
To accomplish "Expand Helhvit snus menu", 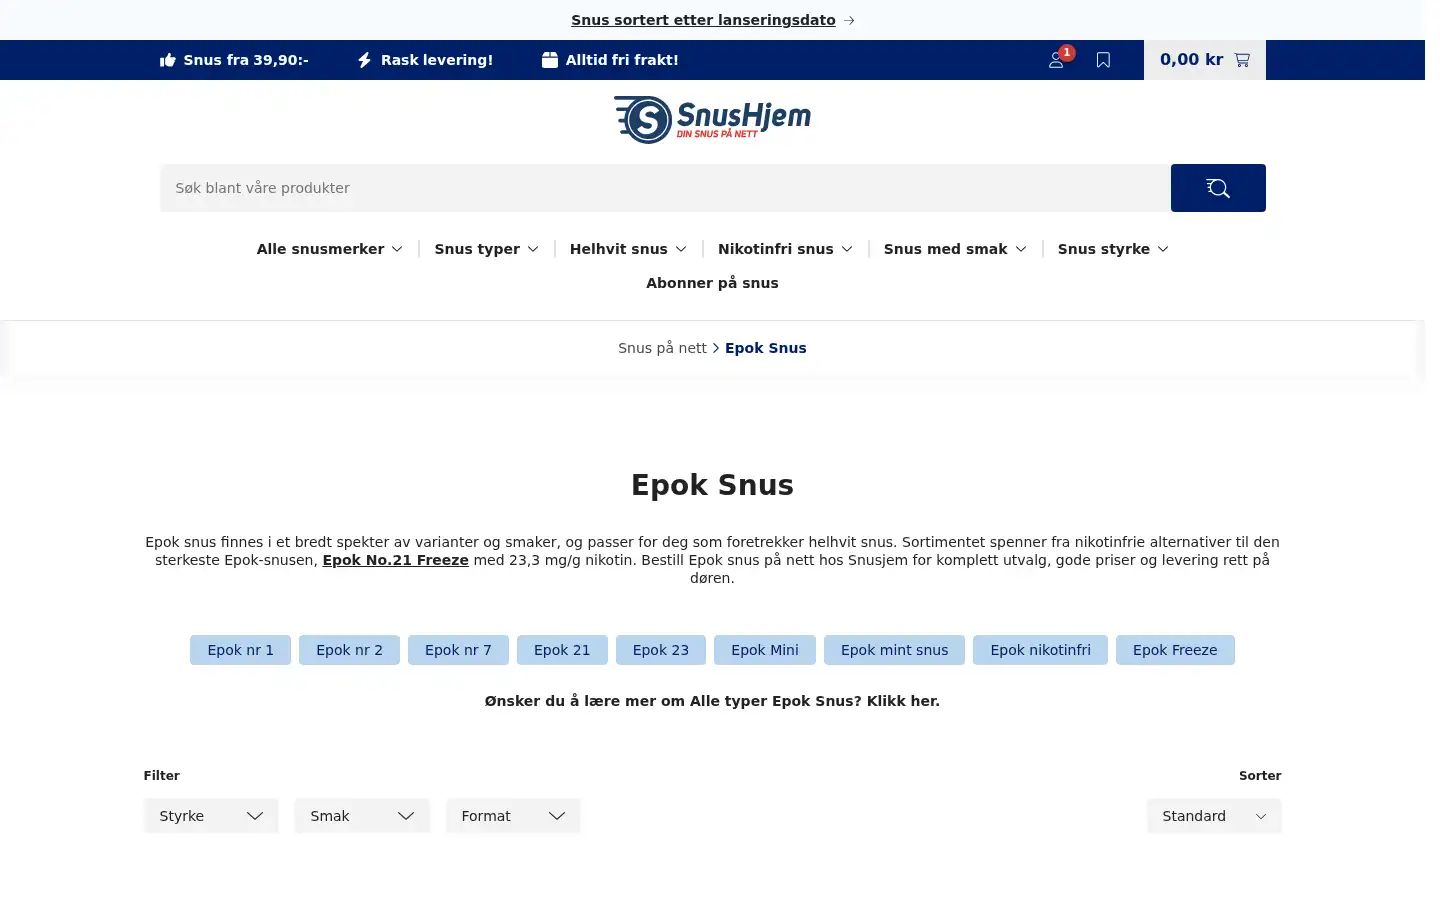I will click(629, 249).
